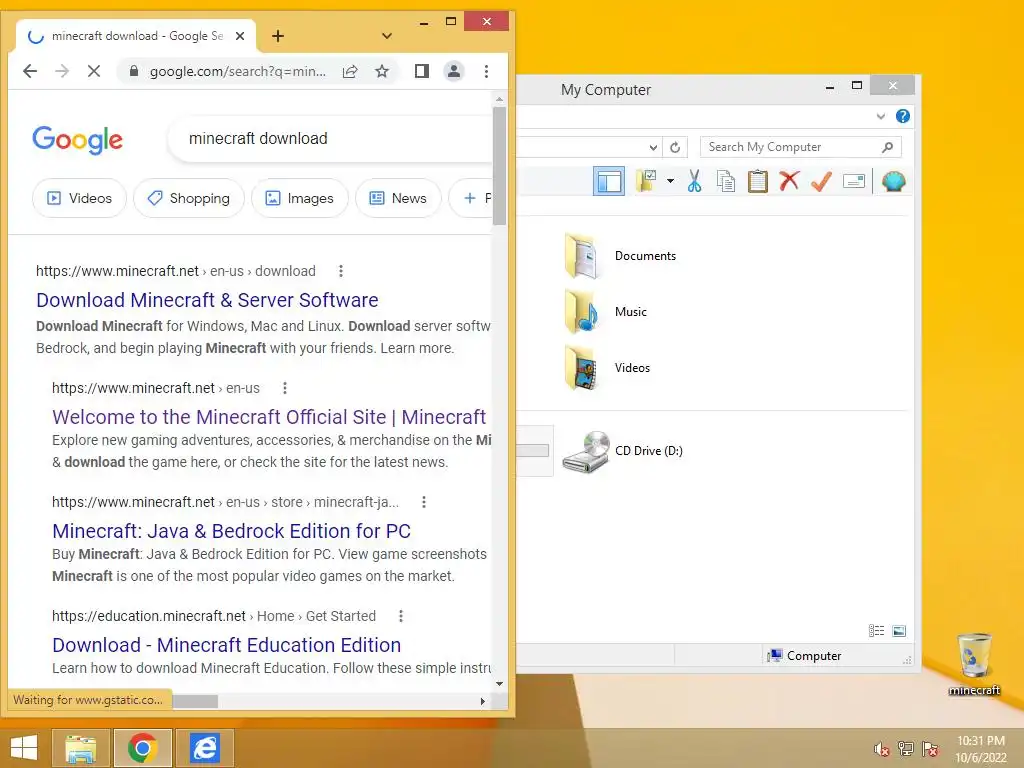
Task: Click the muted volume tray icon
Action: point(881,749)
